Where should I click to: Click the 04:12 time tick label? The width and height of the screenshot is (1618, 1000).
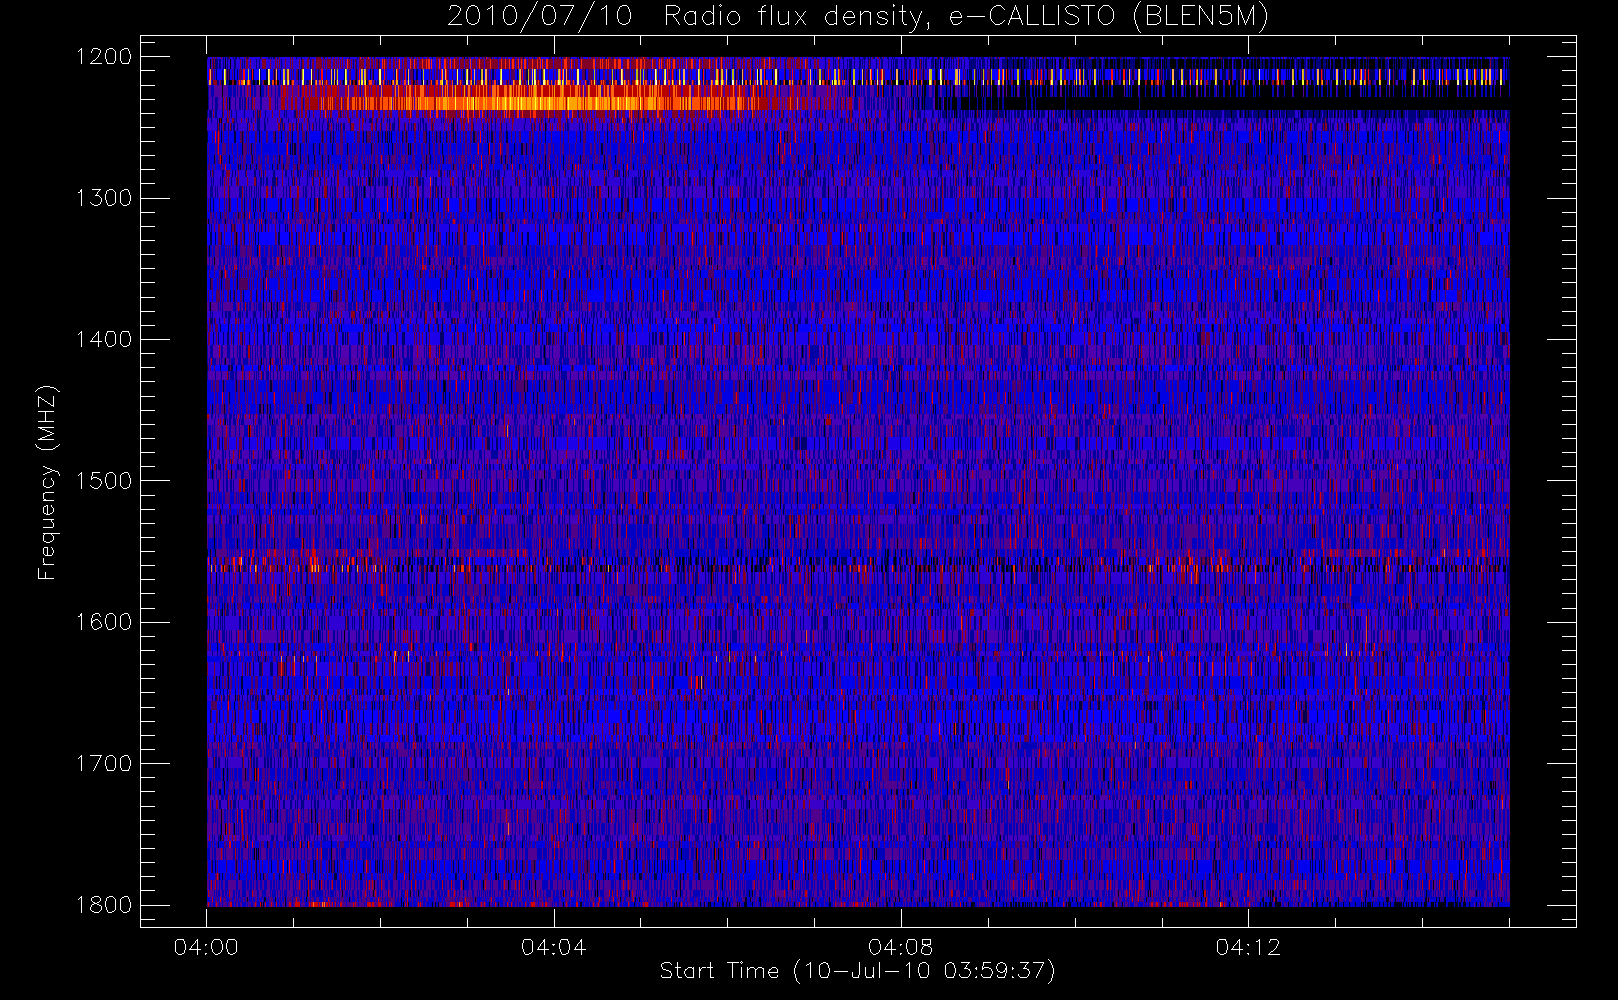tap(1248, 947)
